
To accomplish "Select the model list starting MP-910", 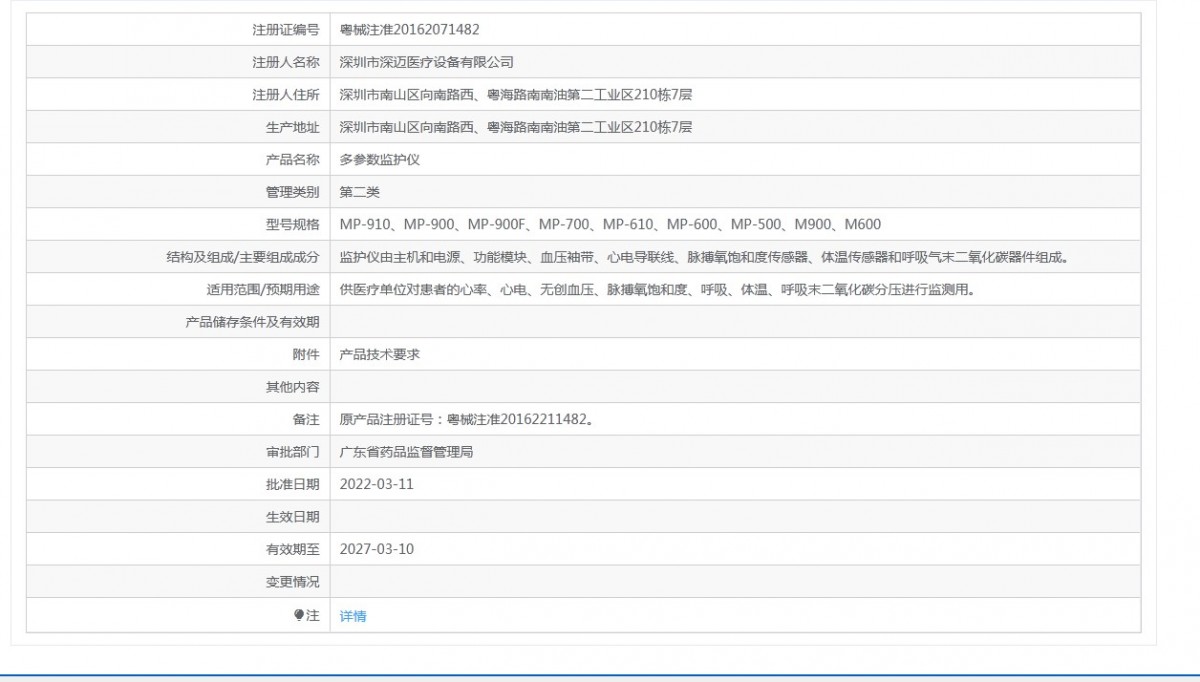I will pyautogui.click(x=610, y=224).
